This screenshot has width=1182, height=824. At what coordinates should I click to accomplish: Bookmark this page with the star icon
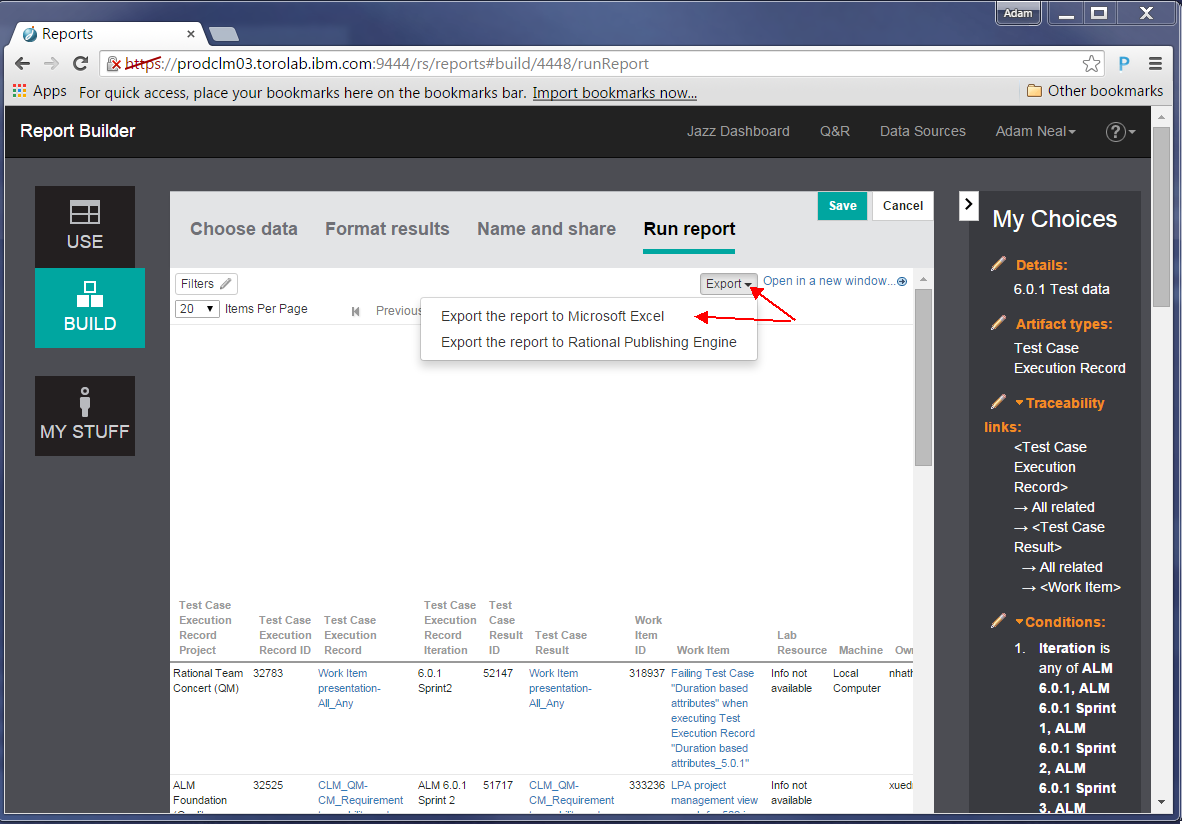tap(1091, 64)
